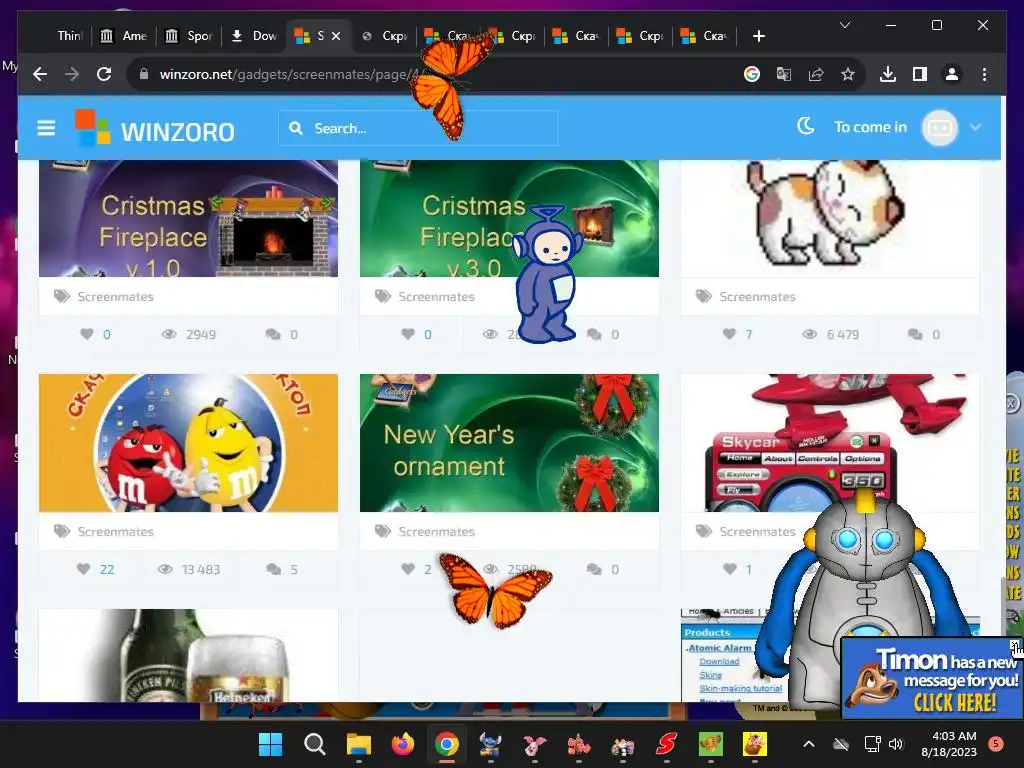Go back with the browser back arrow
1024x768 pixels.
coord(40,74)
